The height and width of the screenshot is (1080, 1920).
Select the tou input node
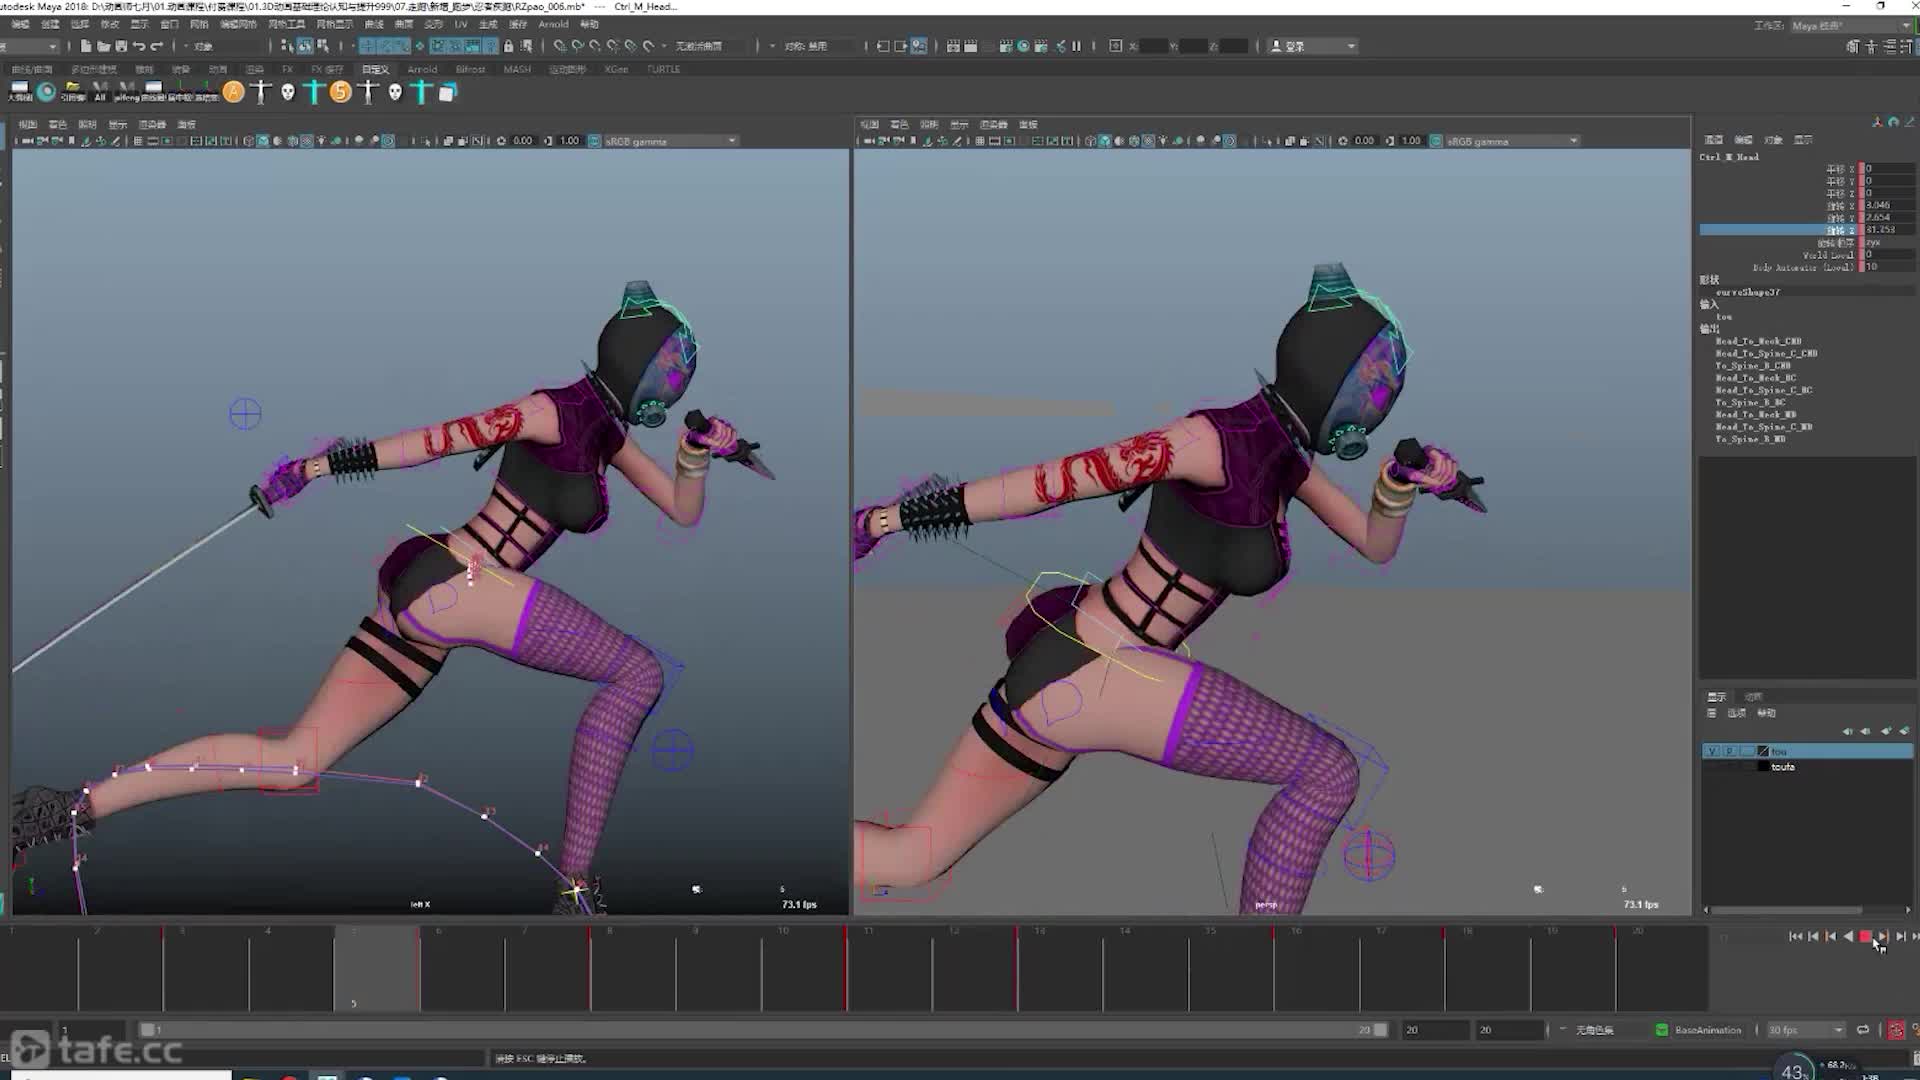(1724, 317)
